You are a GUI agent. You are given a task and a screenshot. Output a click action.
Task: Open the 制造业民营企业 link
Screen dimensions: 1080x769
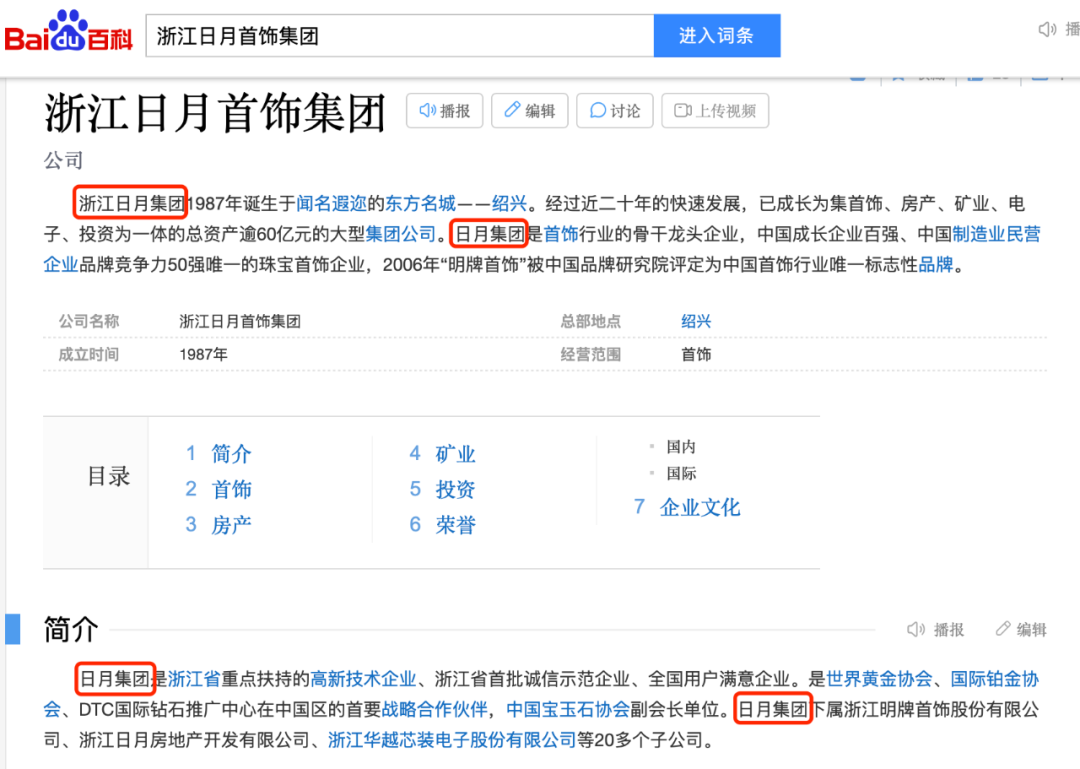(x=996, y=234)
